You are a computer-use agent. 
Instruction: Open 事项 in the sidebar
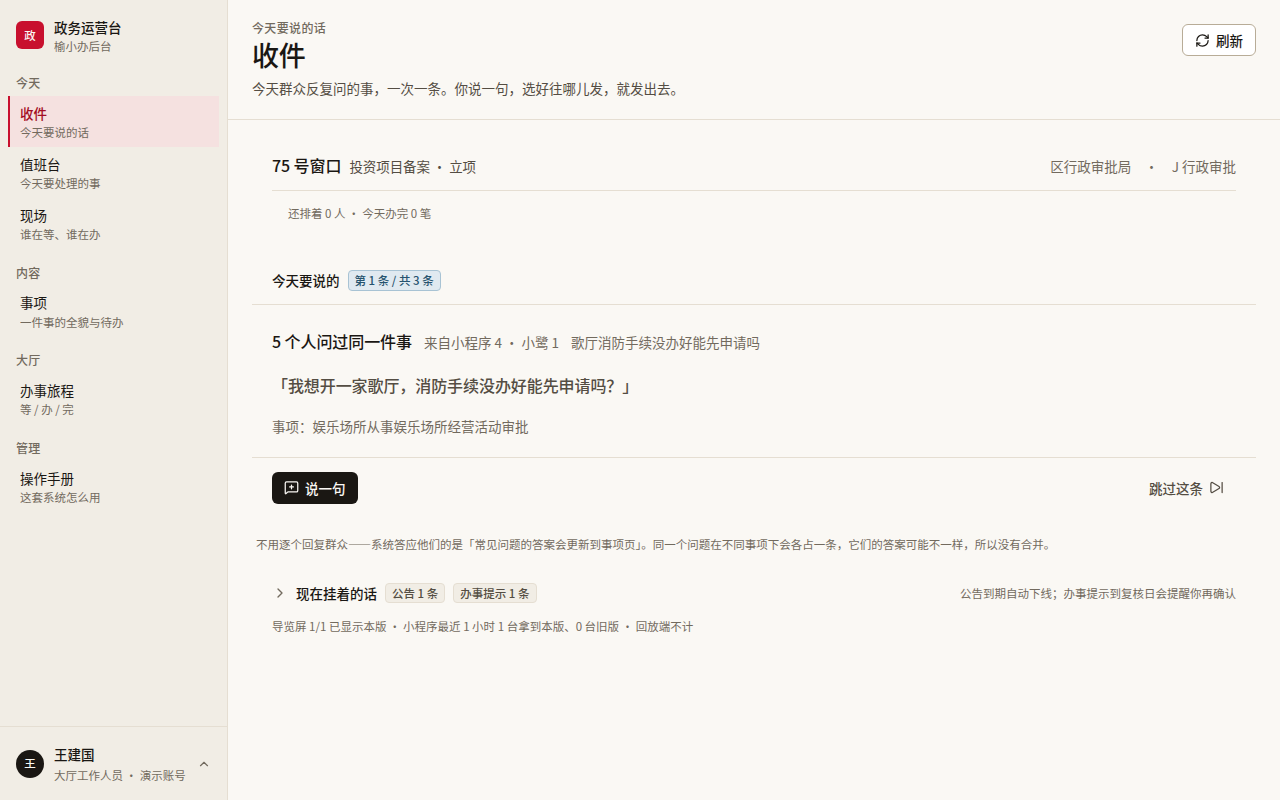point(114,311)
